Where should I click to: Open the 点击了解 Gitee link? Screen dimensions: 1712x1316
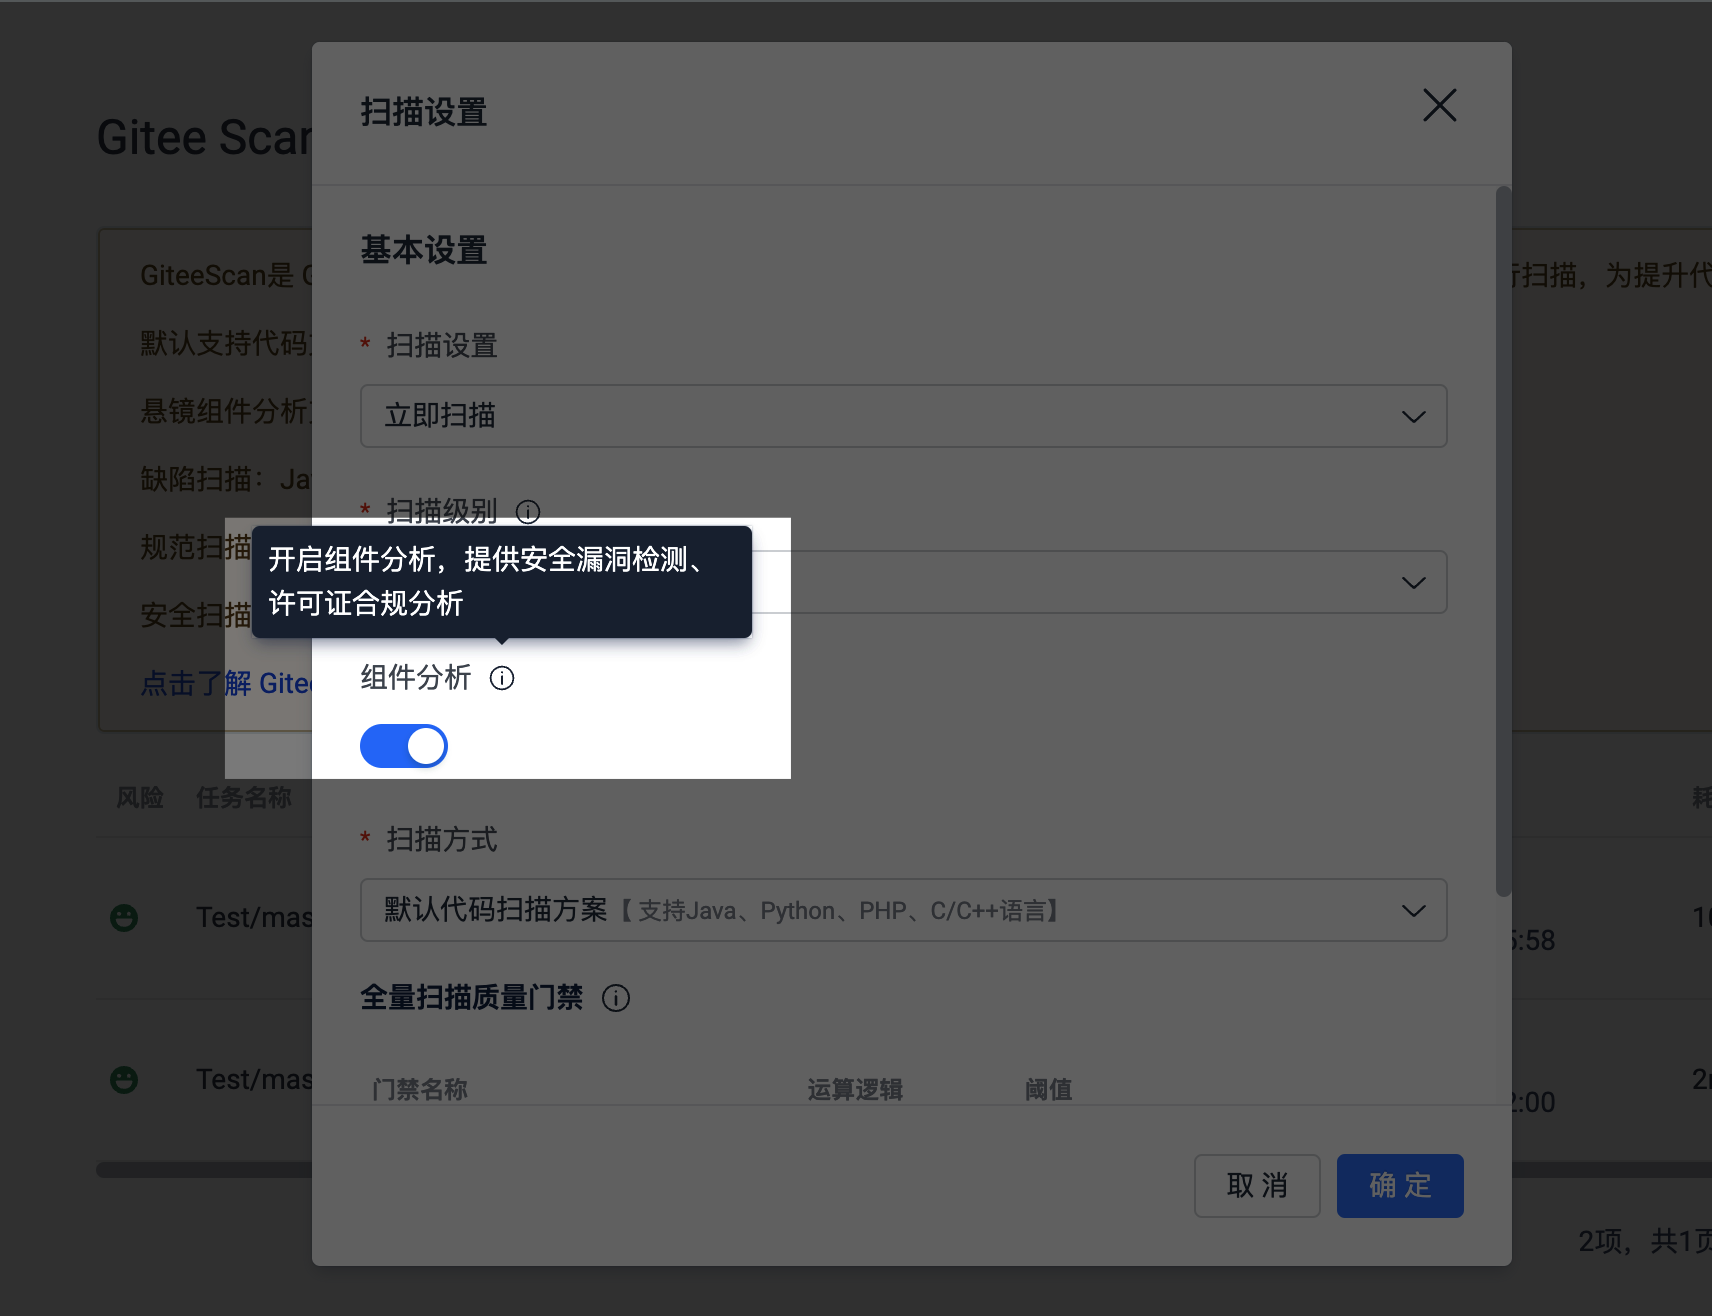(226, 683)
